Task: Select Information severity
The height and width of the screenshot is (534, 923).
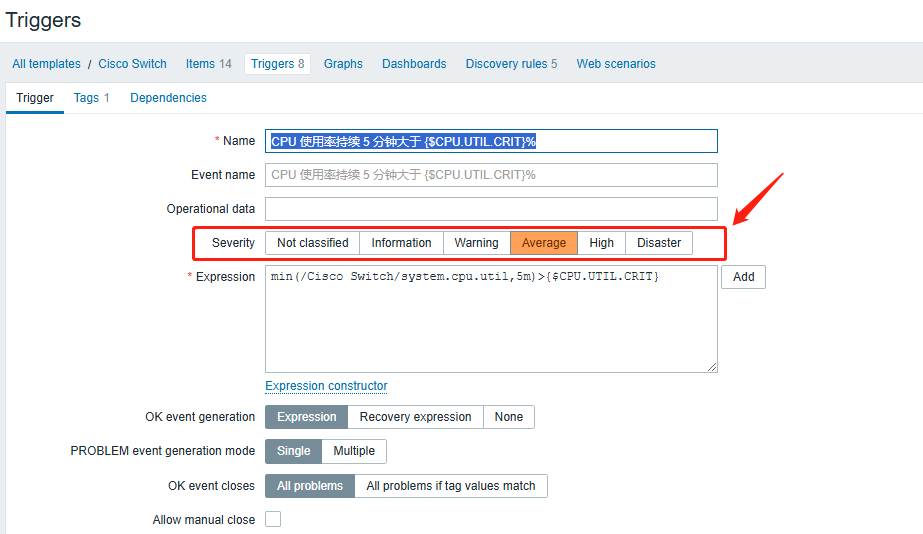Action: [401, 243]
